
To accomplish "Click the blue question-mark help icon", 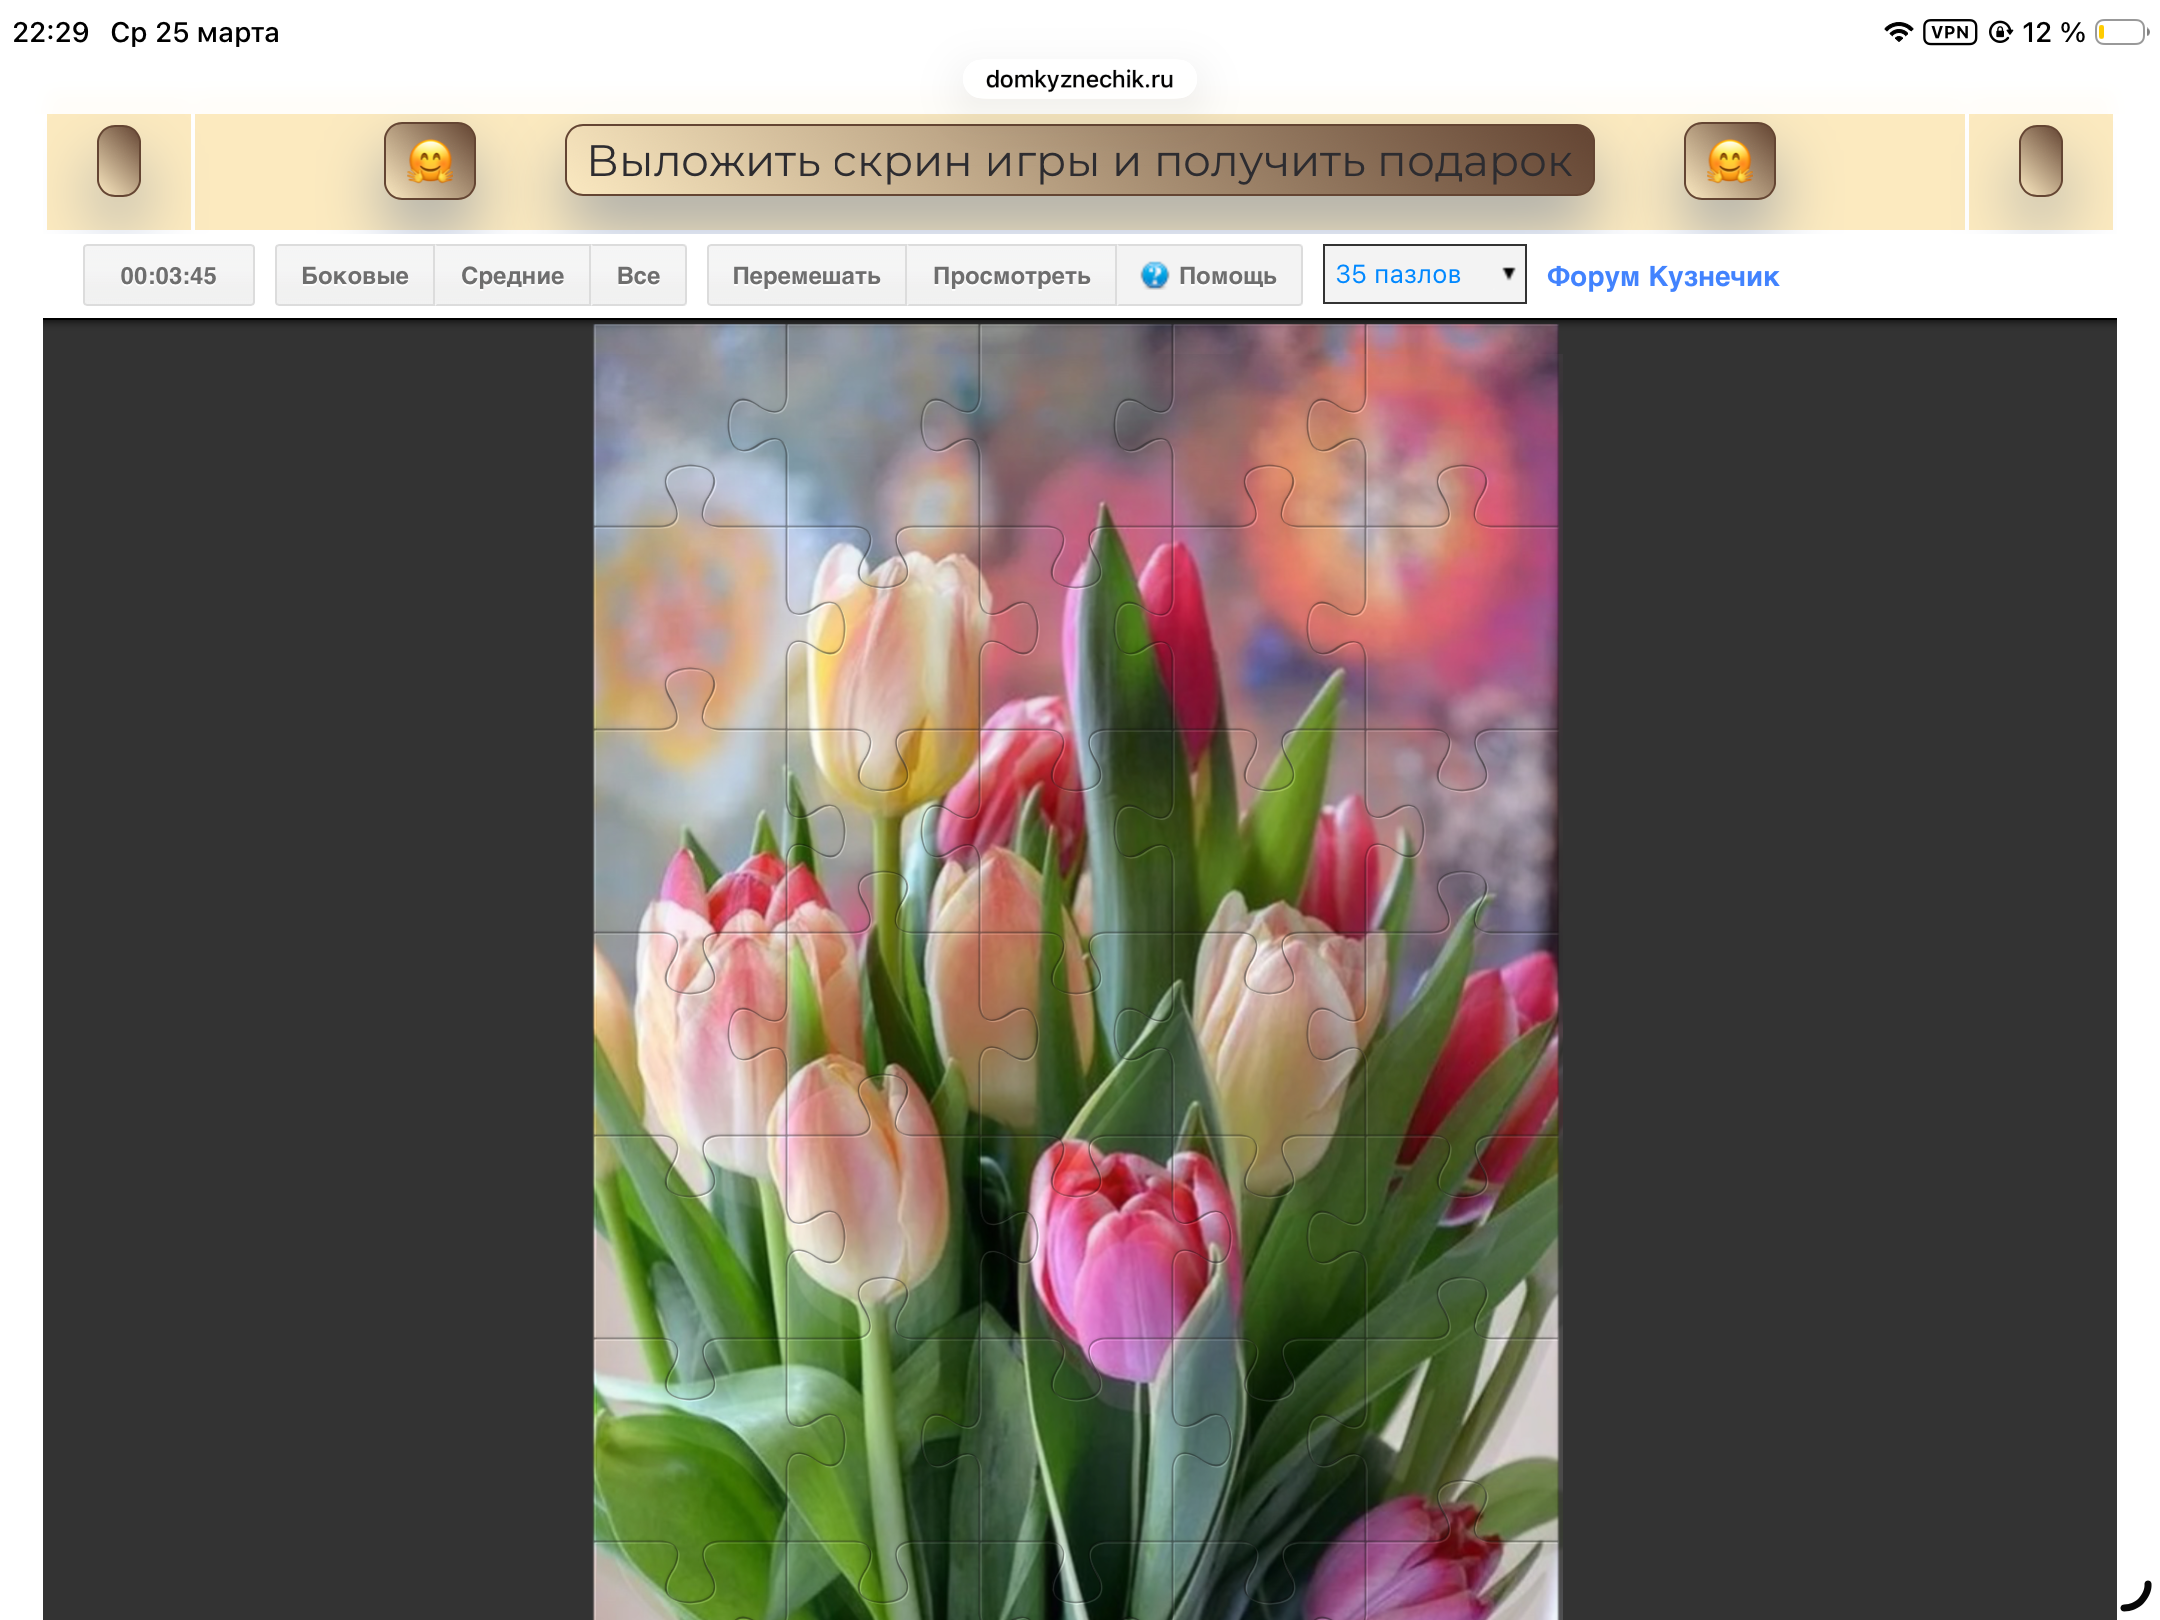I will 1154,275.
